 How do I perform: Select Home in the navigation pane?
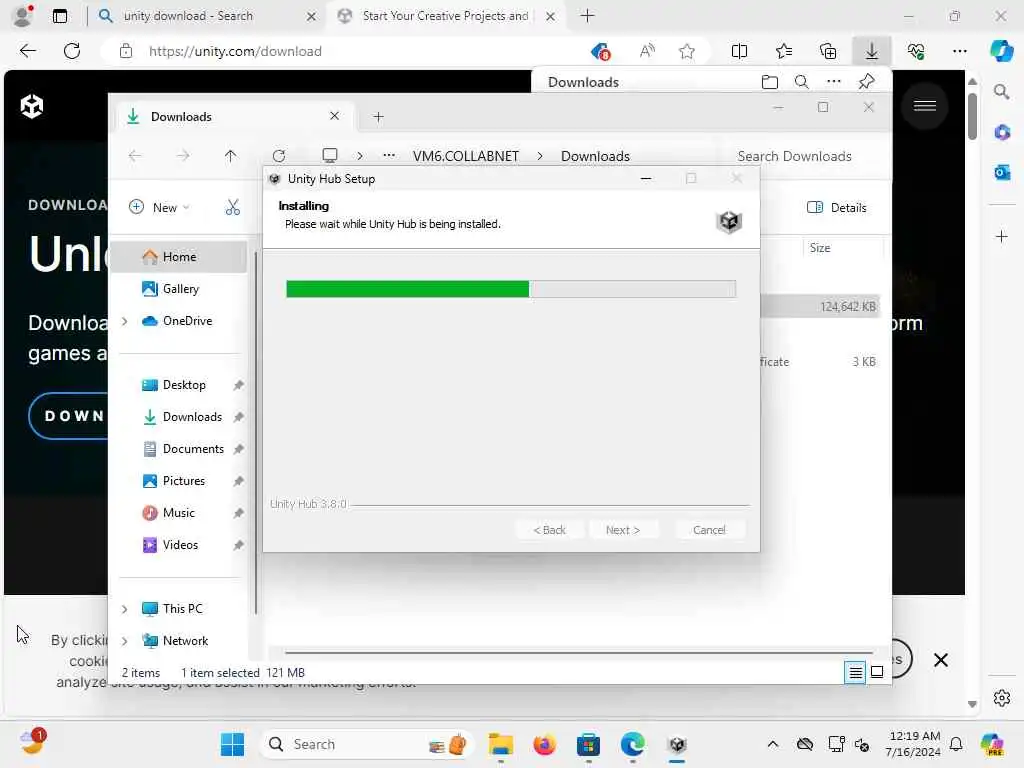point(178,257)
